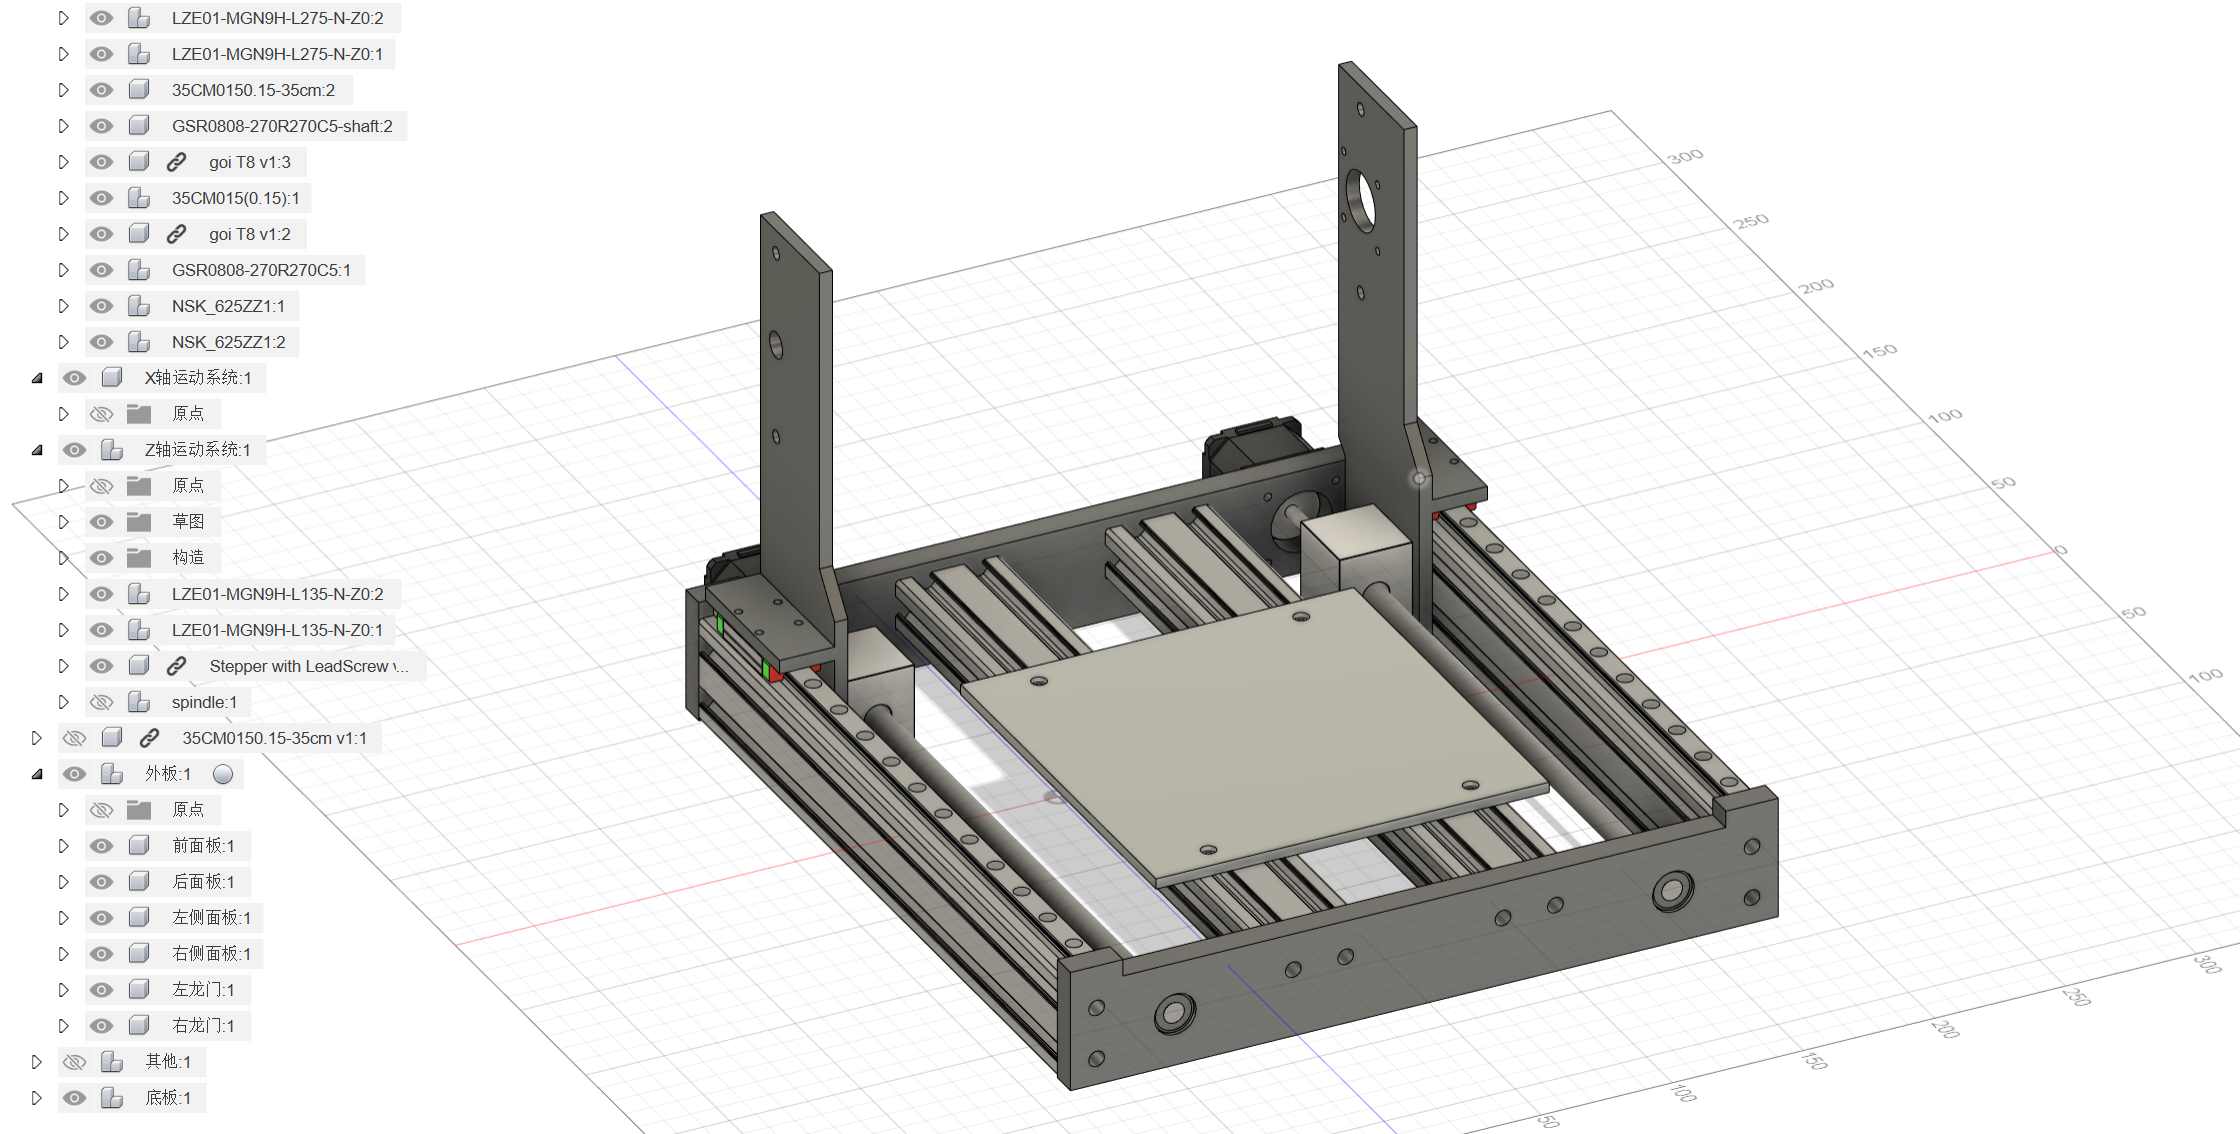The height and width of the screenshot is (1134, 2240).
Task: Click component icon of X轴运动系统:1
Action: pos(112,378)
